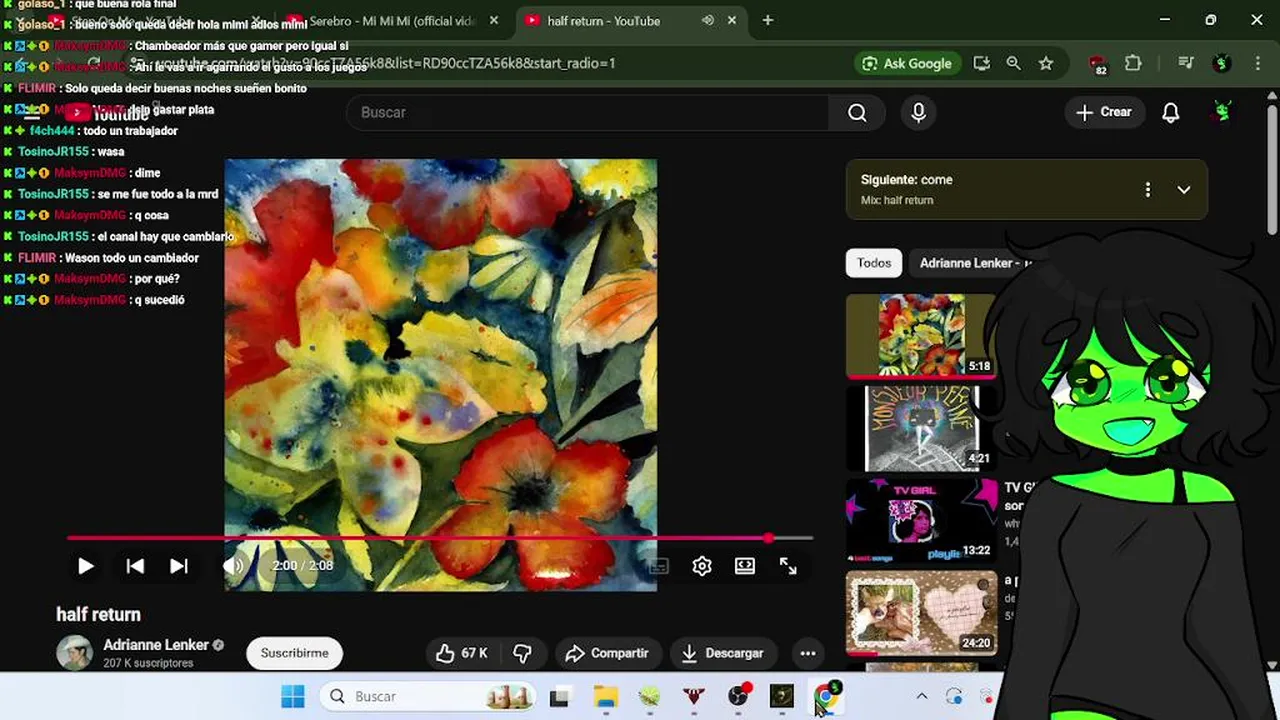The height and width of the screenshot is (720, 1280).
Task: Select the half return - YouTube tab
Action: 603,20
